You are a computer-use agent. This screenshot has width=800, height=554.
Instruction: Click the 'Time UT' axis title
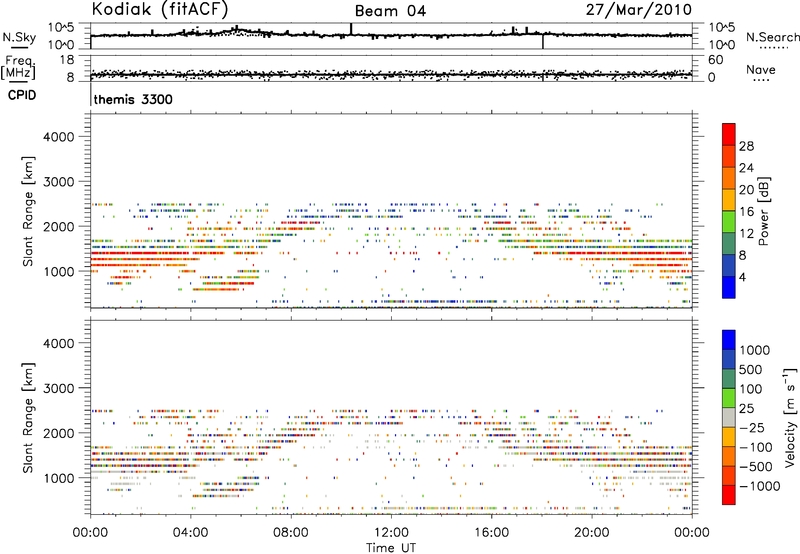[x=391, y=548]
